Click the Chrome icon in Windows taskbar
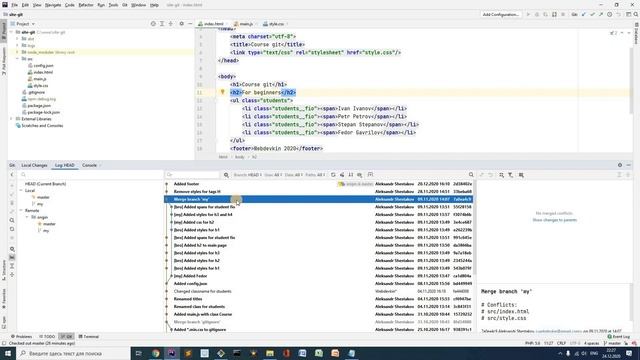 pos(156,353)
